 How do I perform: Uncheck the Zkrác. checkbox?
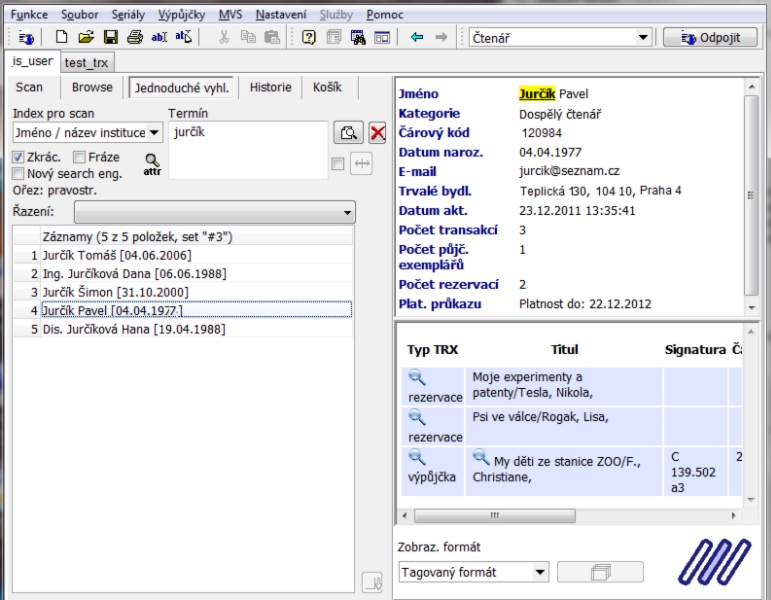(x=19, y=158)
